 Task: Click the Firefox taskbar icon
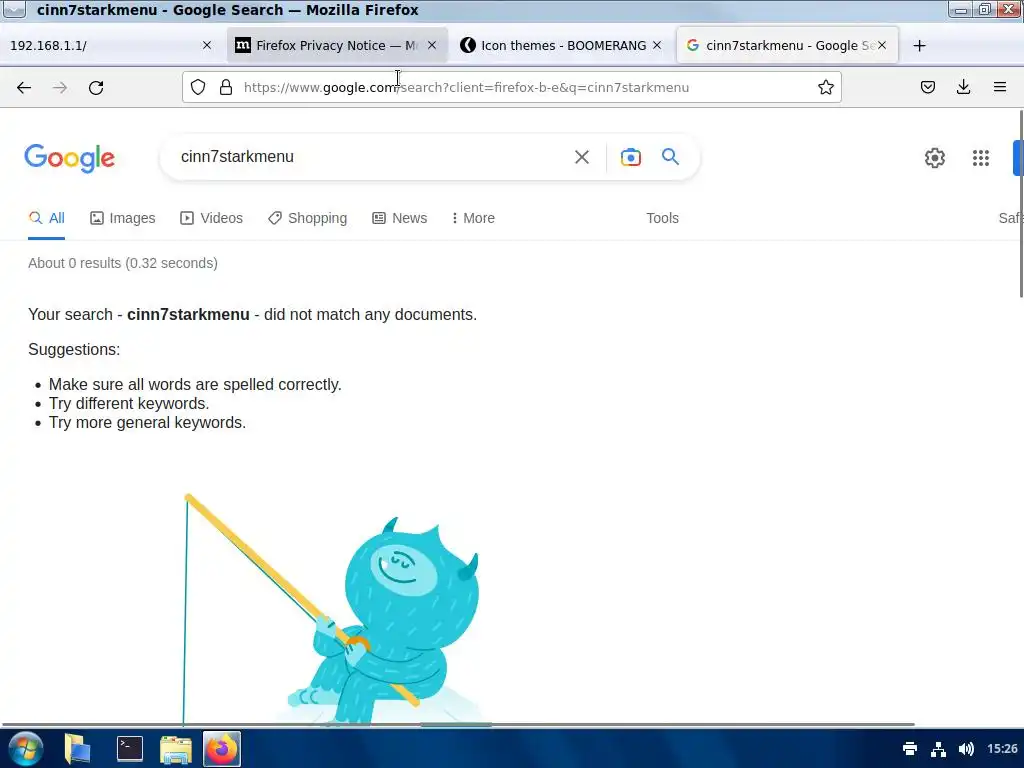pos(222,749)
